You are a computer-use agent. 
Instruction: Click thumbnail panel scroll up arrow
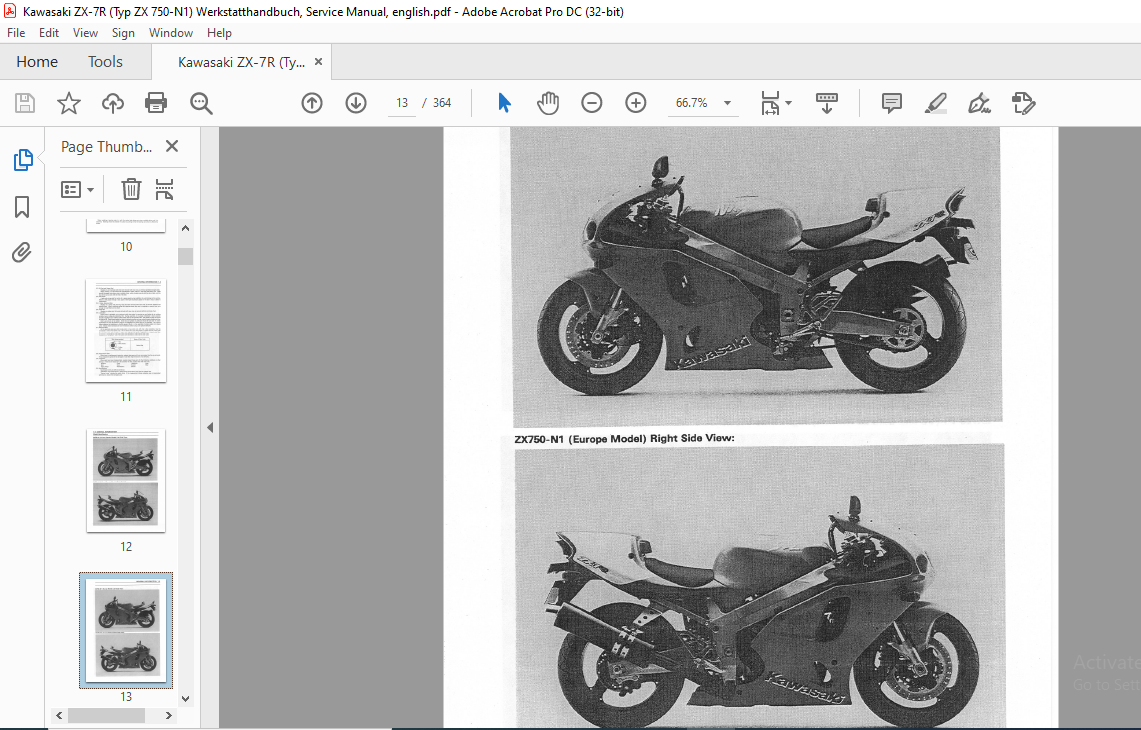(x=186, y=229)
